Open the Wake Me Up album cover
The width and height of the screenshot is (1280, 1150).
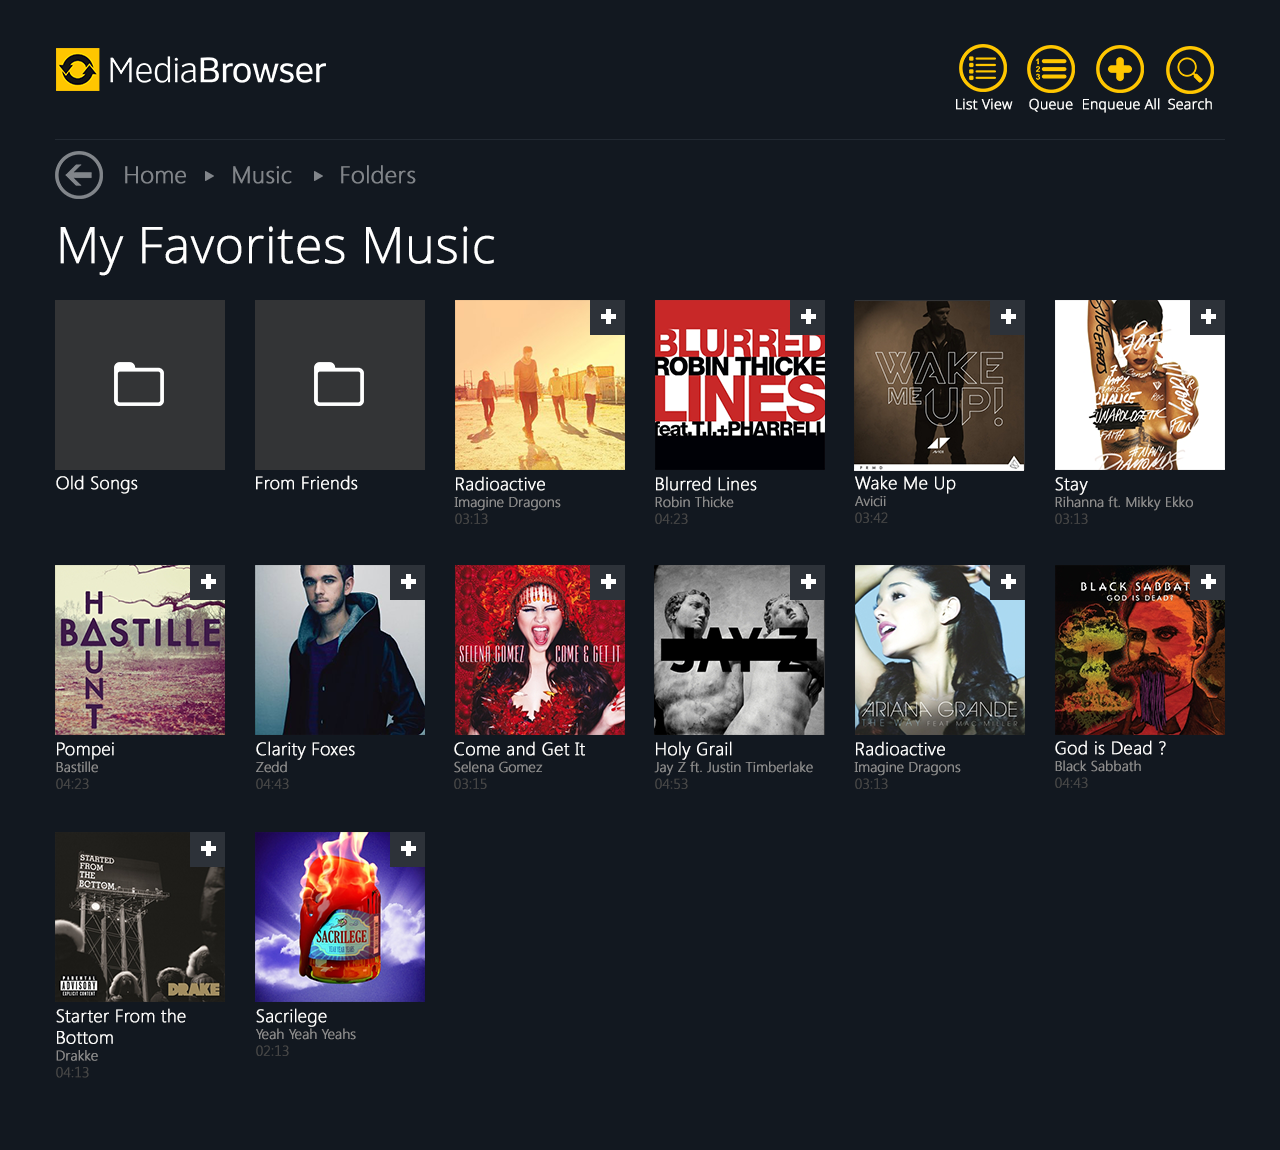click(x=940, y=385)
